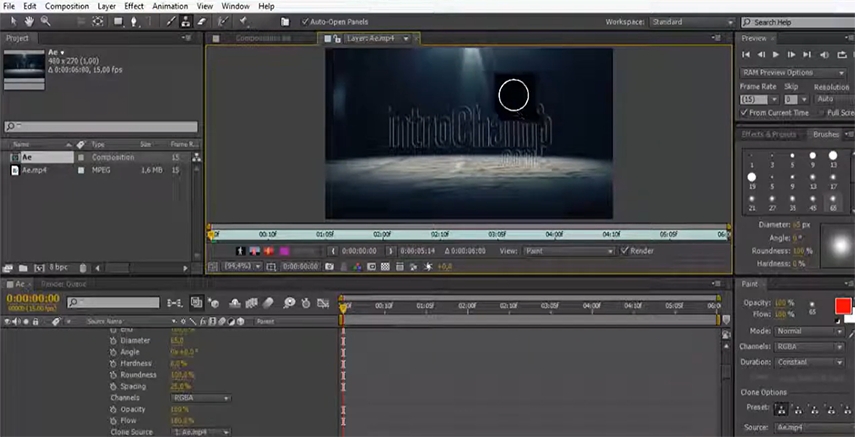Image resolution: width=855 pixels, height=437 pixels.
Task: Select the Pen tool
Action: pyautogui.click(x=134, y=22)
